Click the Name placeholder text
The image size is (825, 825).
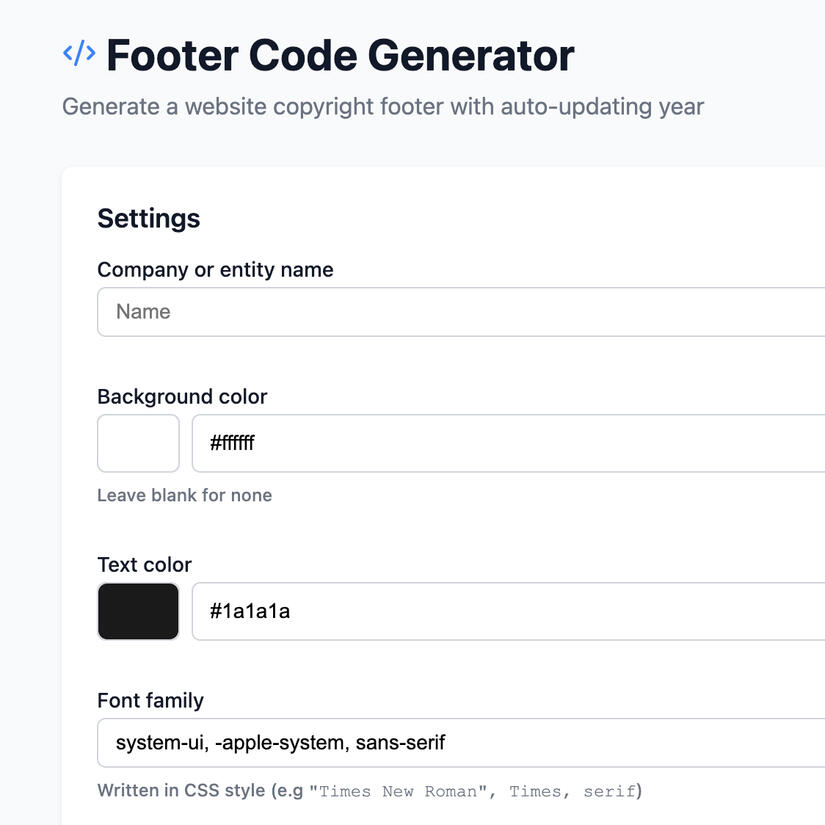click(x=141, y=311)
